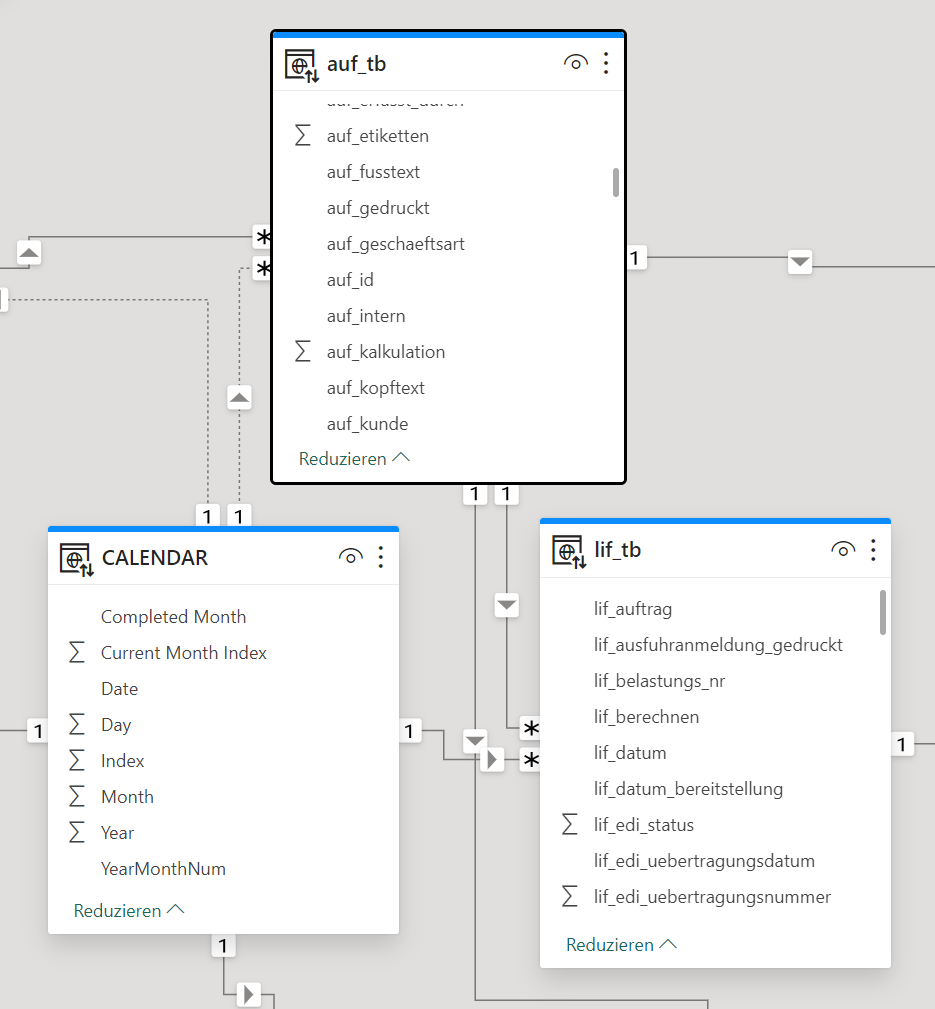The width and height of the screenshot is (935, 1009).
Task: Select the auf_id field
Action: point(350,280)
